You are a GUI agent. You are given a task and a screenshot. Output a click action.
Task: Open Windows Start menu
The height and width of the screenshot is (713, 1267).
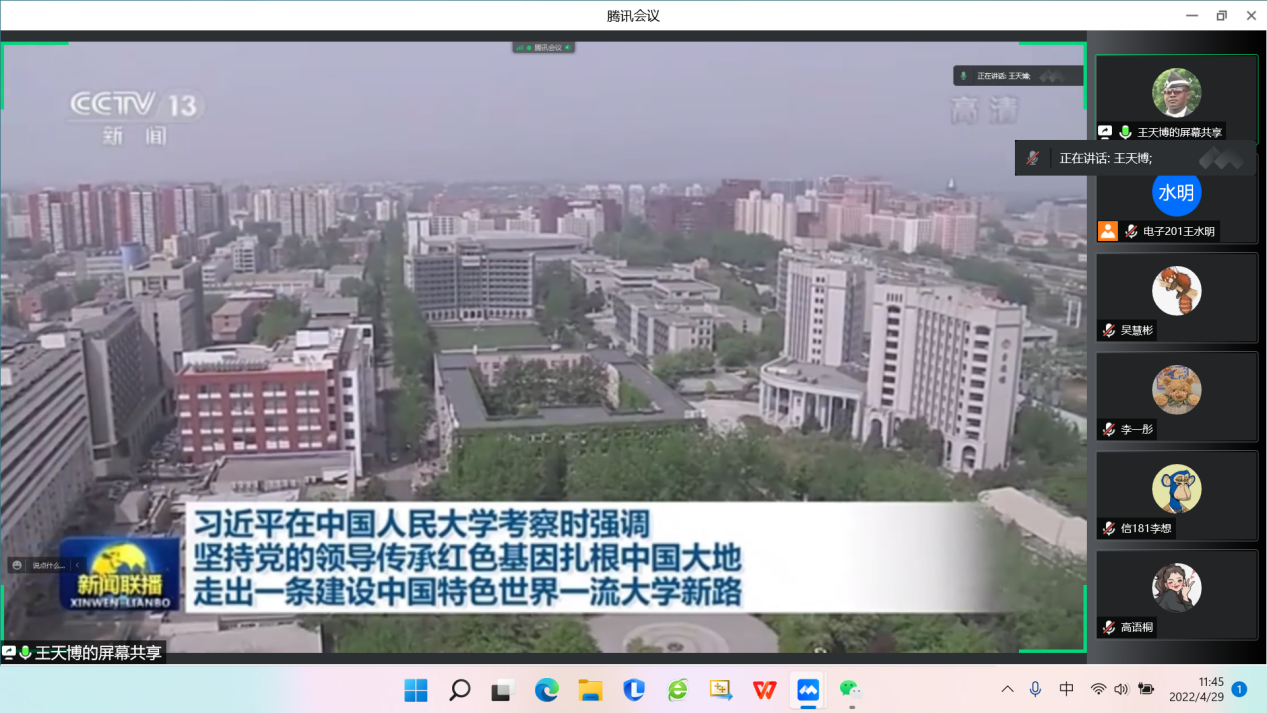[x=416, y=690]
